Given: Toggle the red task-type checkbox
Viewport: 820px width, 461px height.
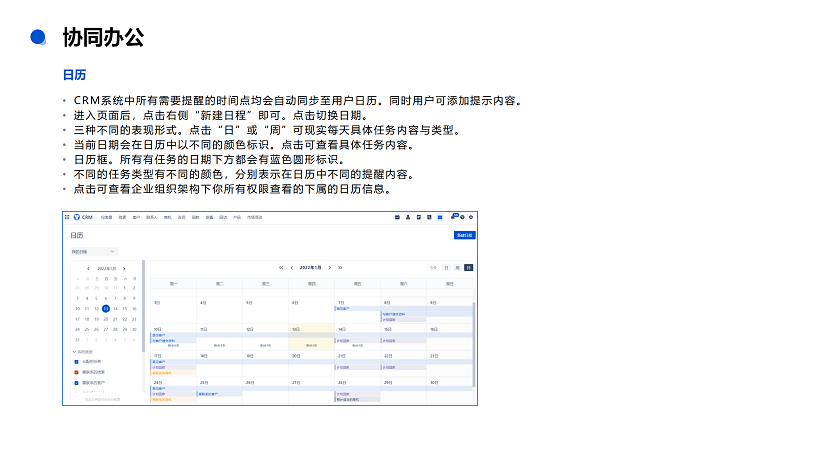Looking at the screenshot, I should tap(76, 372).
